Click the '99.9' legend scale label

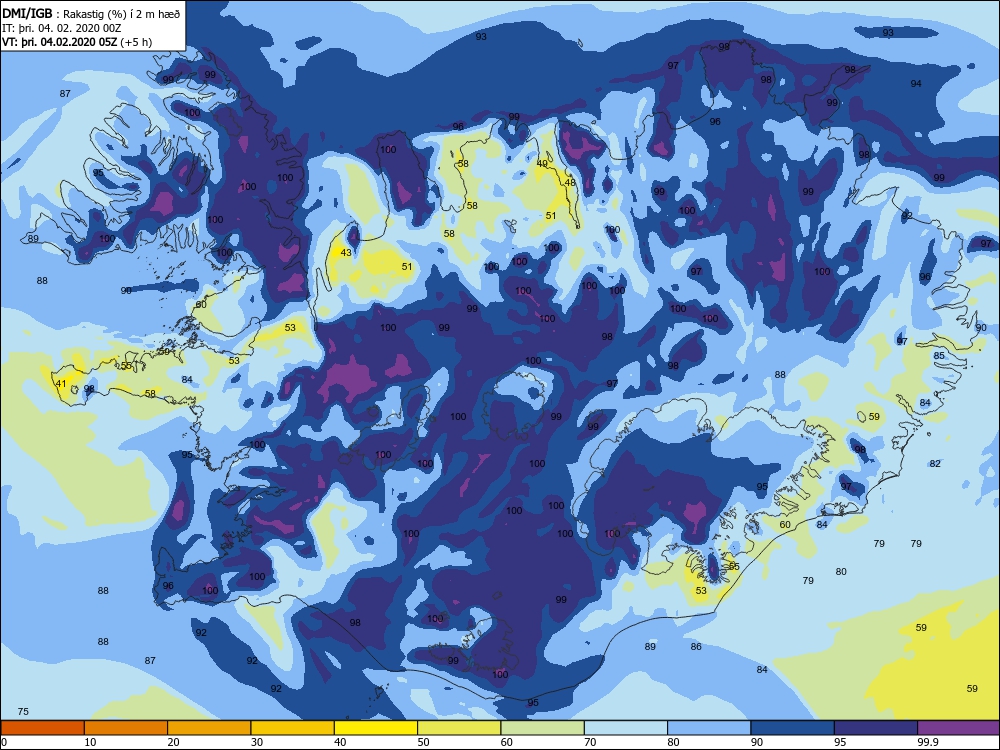click(x=927, y=742)
